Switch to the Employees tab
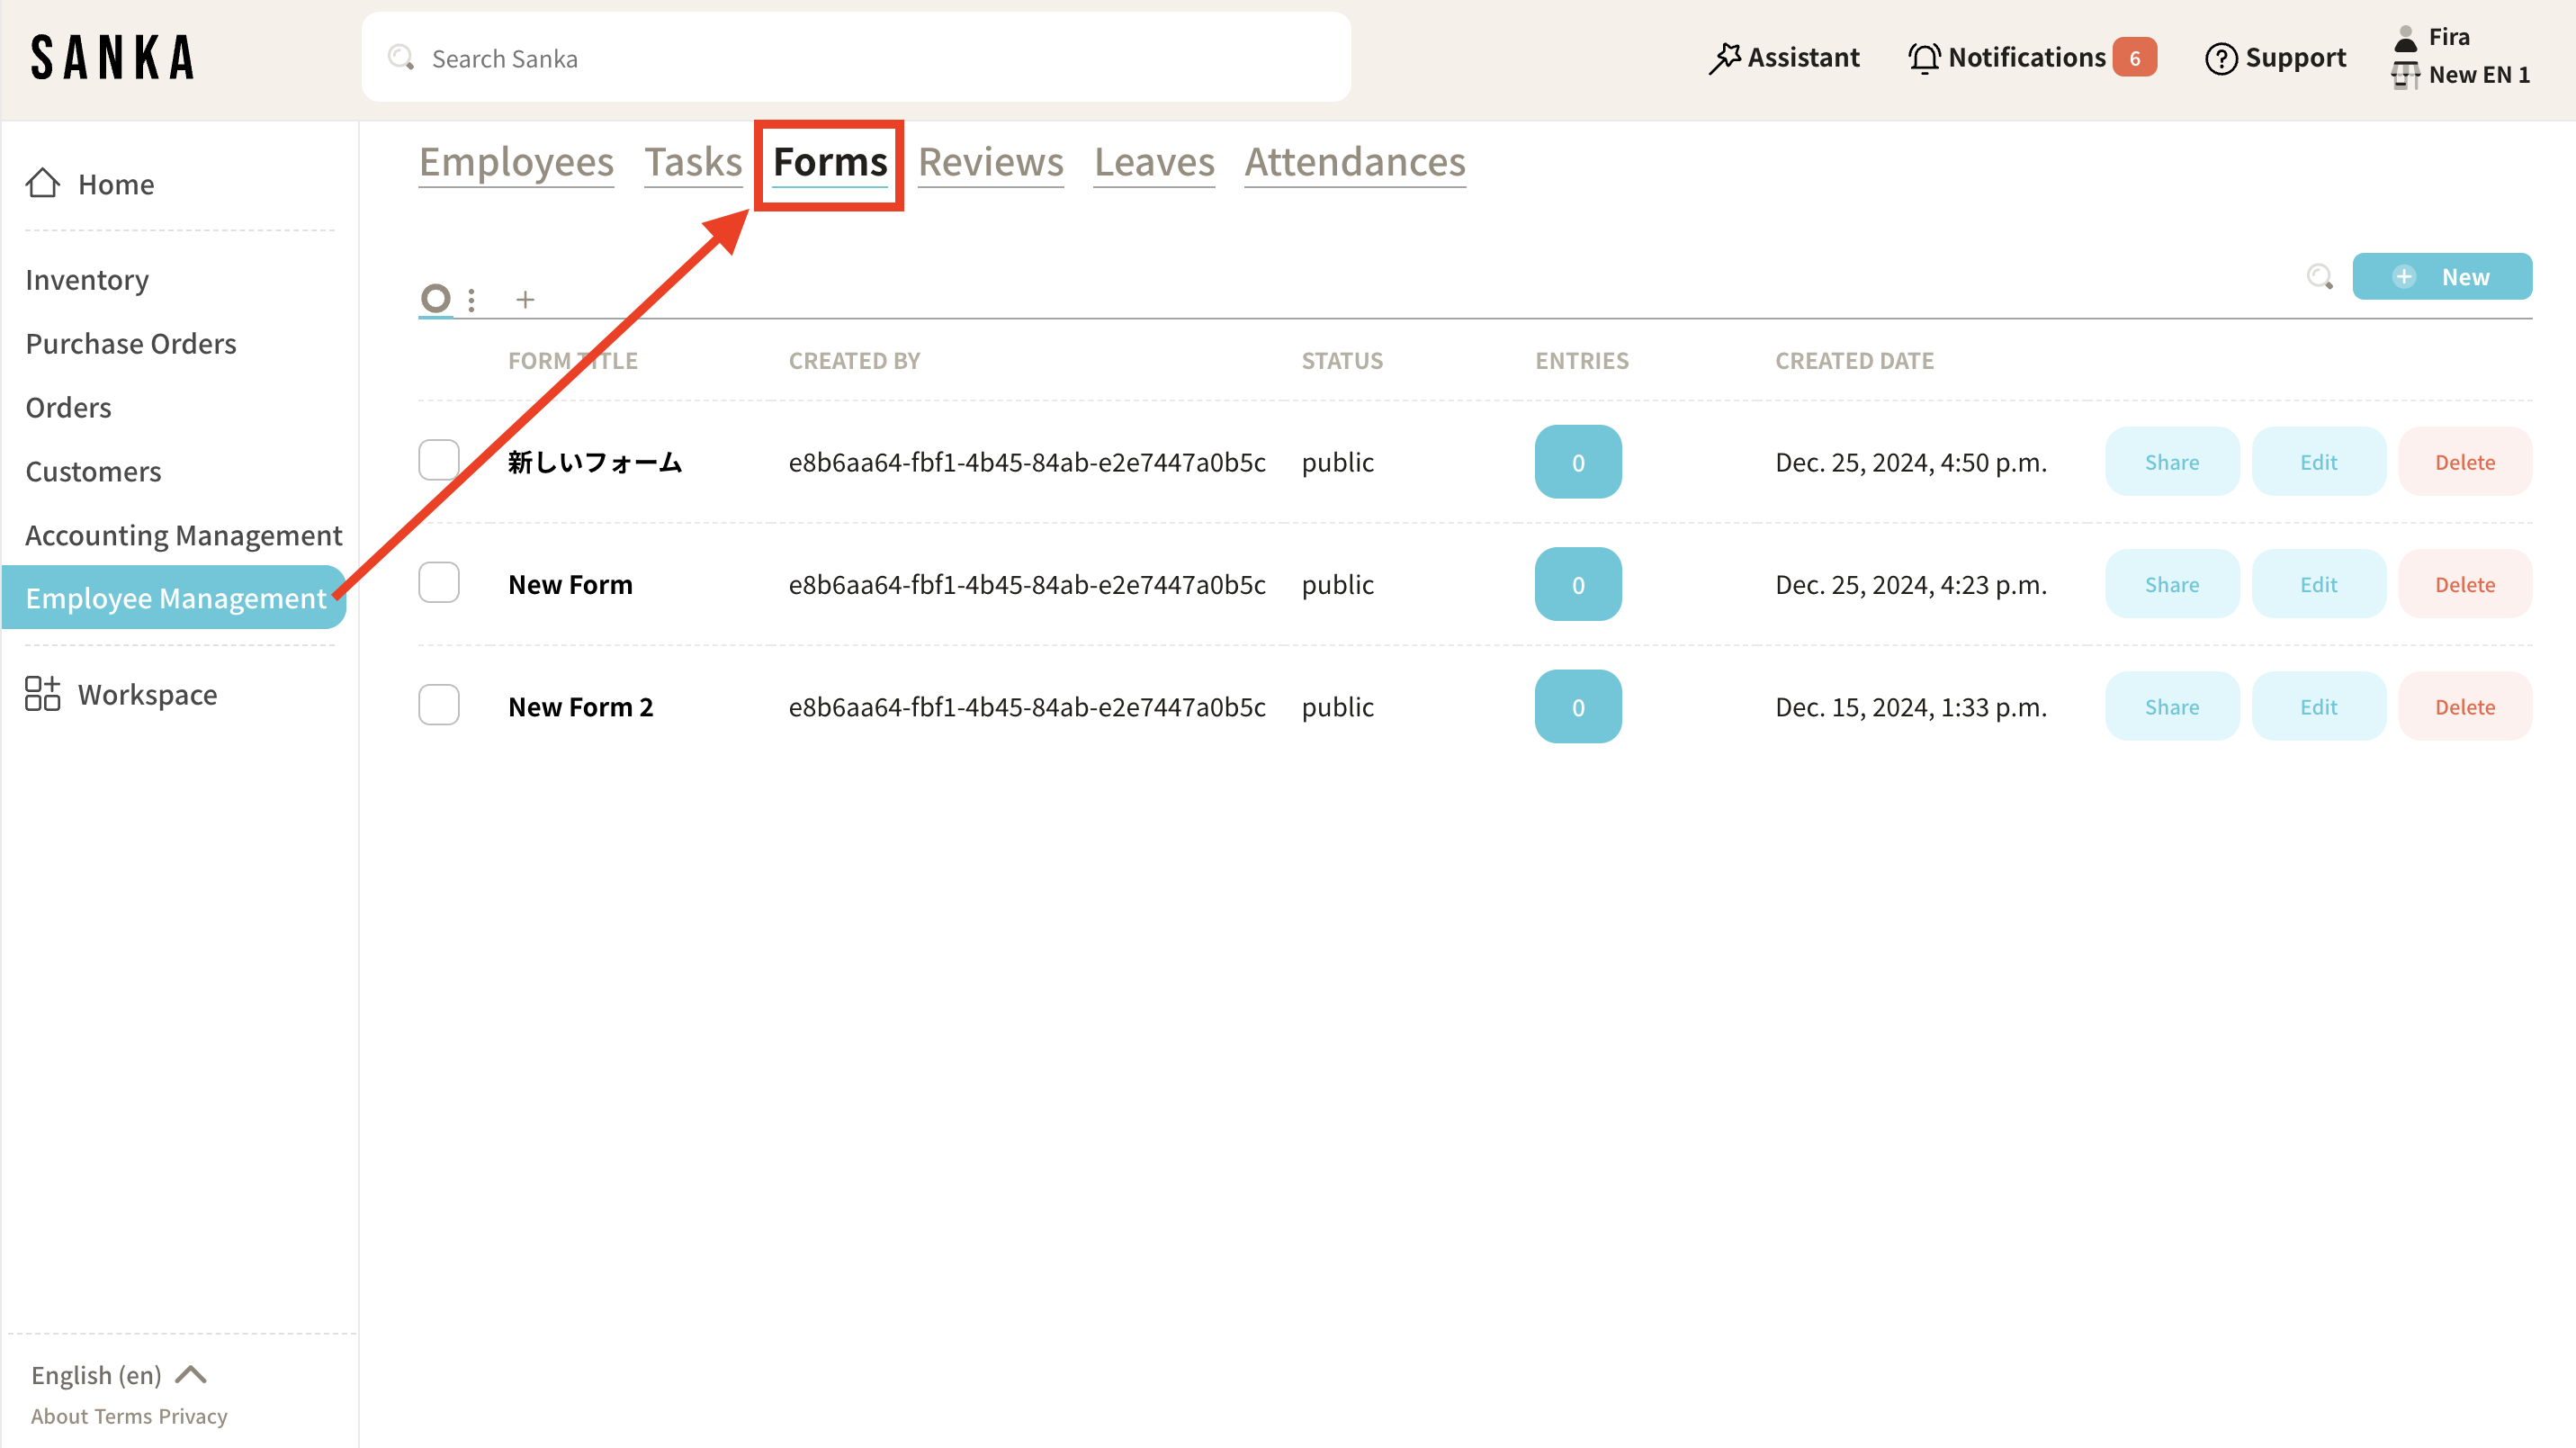 pos(516,162)
